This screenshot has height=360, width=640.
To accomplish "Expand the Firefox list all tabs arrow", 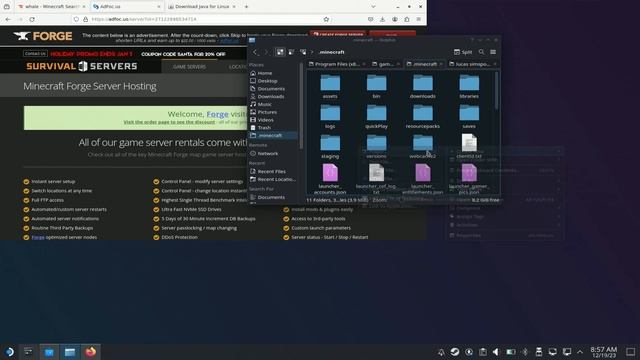I will click(x=373, y=7).
